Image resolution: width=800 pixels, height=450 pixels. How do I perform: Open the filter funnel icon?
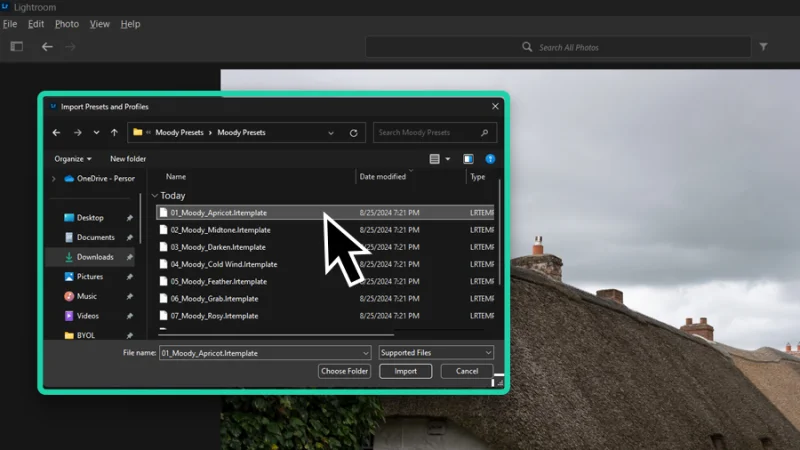[763, 47]
